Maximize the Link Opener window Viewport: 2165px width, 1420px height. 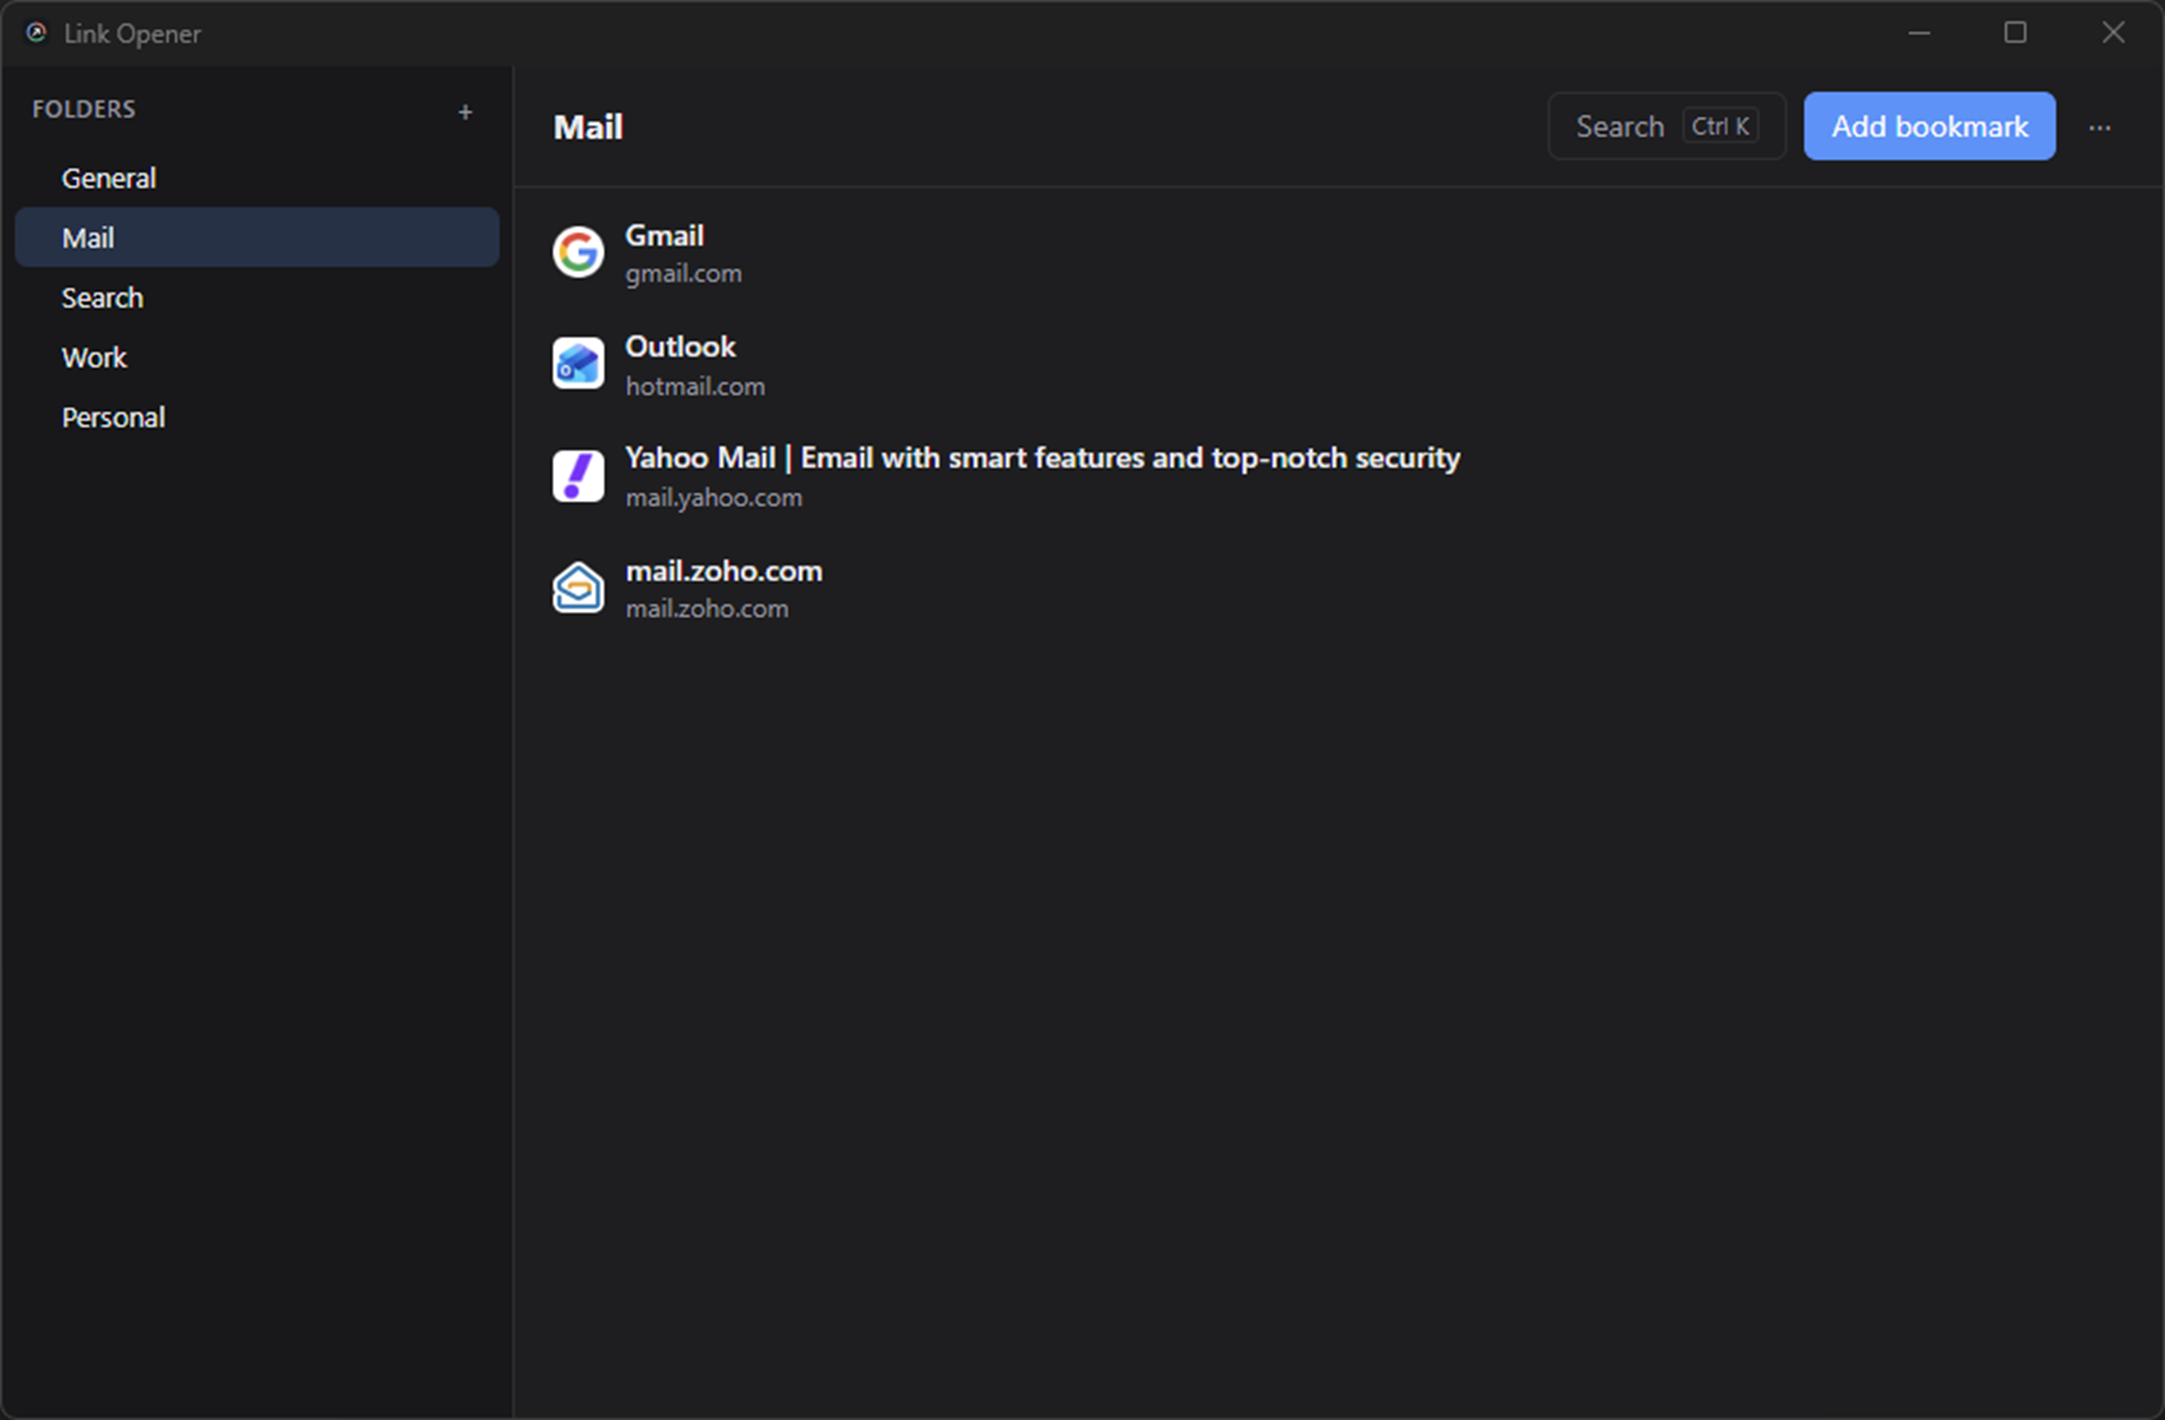[x=2015, y=33]
